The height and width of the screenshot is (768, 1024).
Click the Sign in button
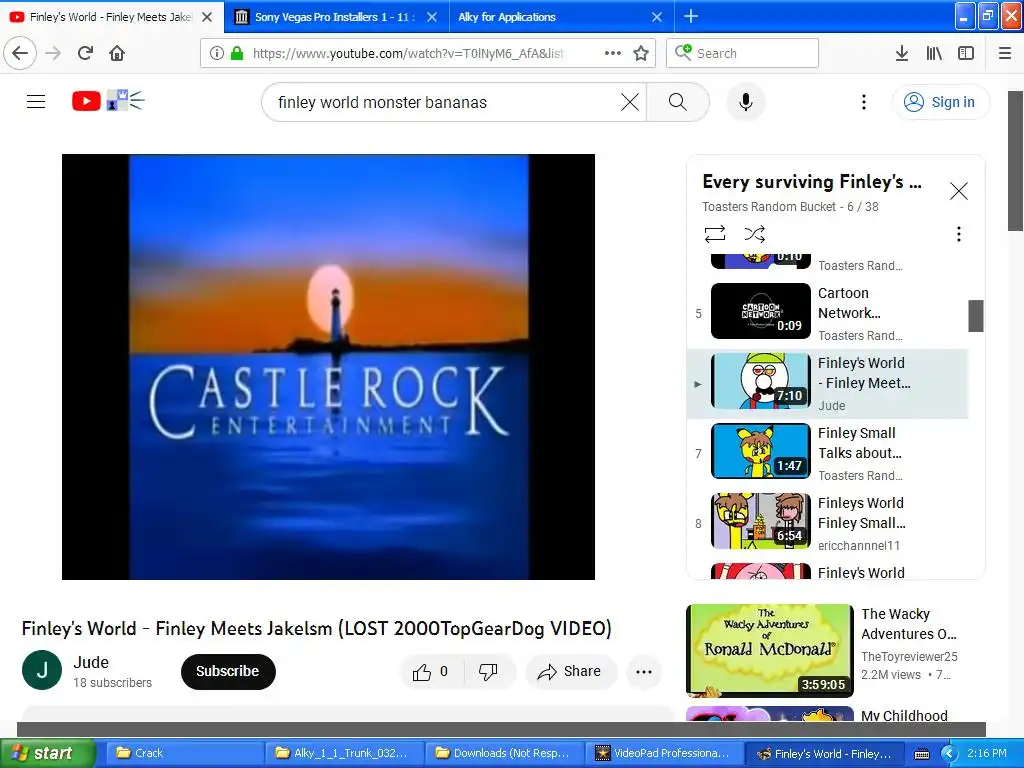(x=941, y=102)
